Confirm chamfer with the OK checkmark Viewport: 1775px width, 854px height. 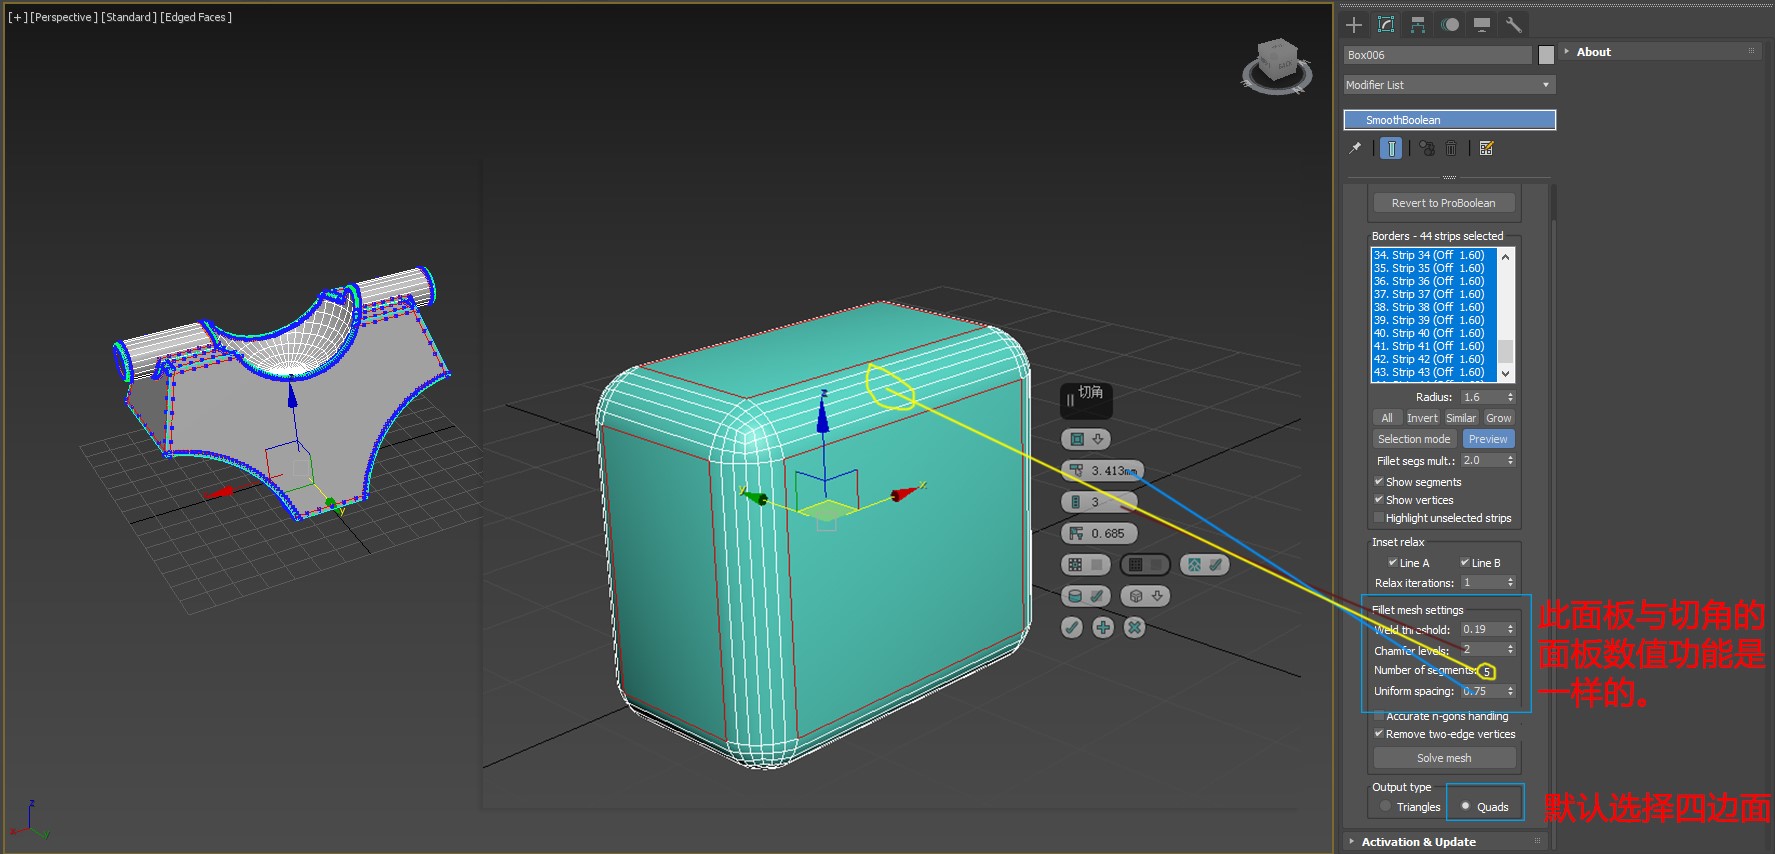pyautogui.click(x=1072, y=627)
